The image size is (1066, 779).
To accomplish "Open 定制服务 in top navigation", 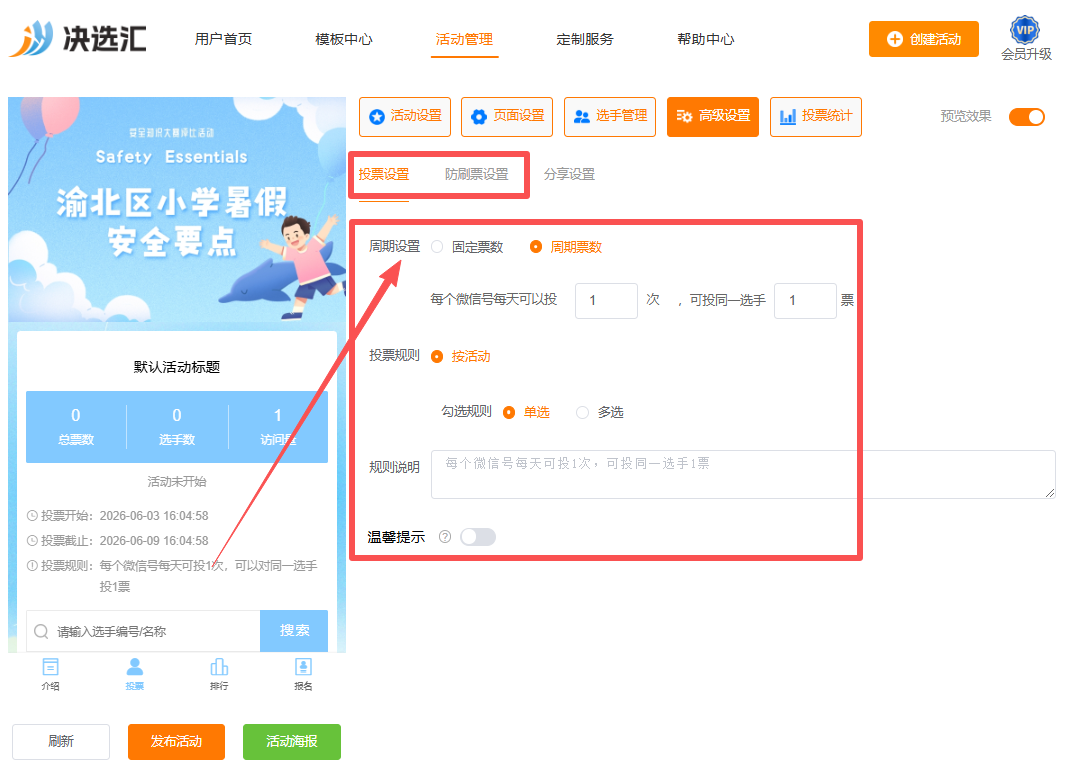I will tap(585, 39).
